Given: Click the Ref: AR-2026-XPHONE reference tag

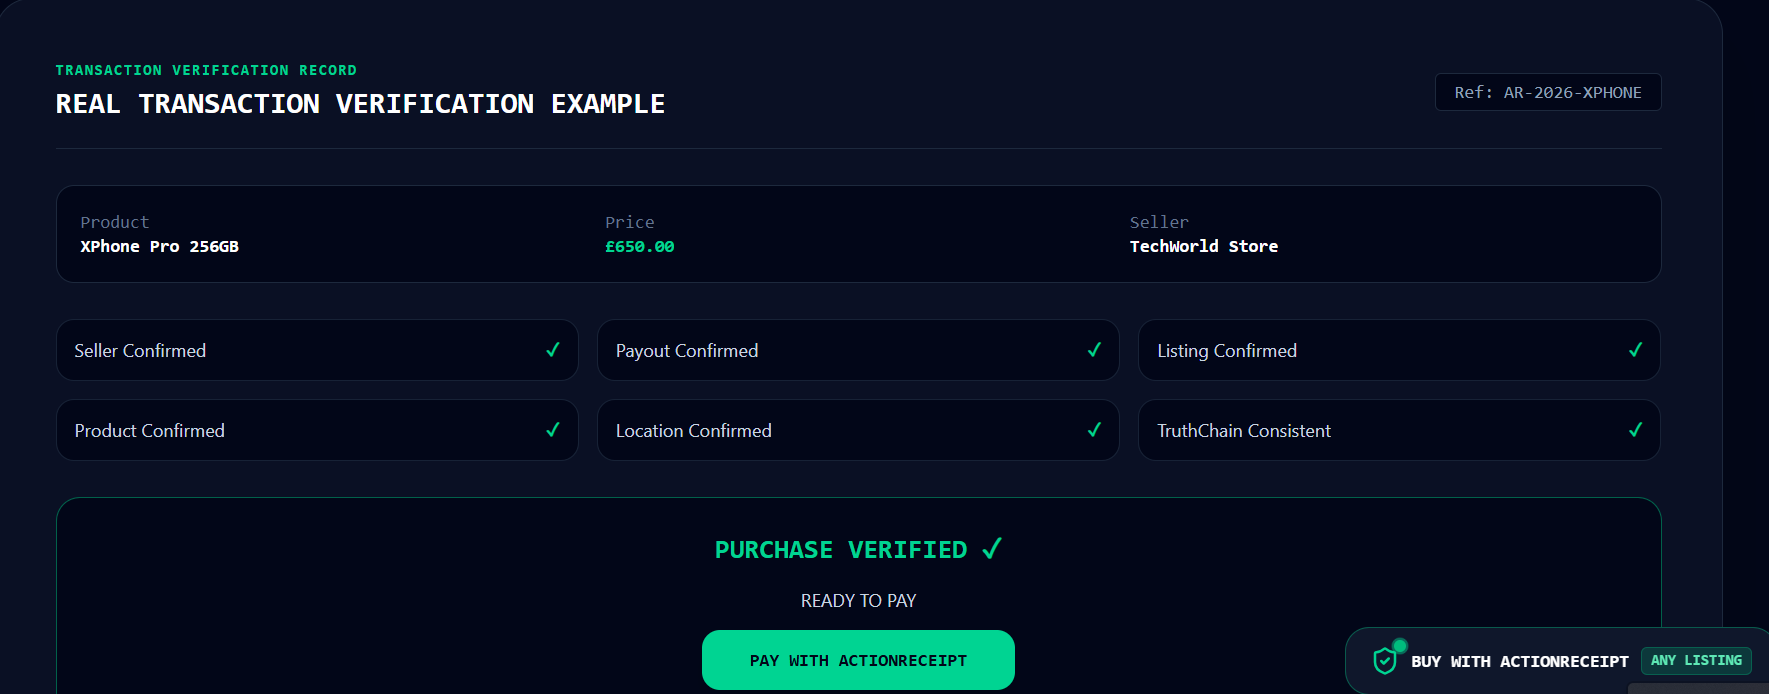Looking at the screenshot, I should [x=1548, y=92].
